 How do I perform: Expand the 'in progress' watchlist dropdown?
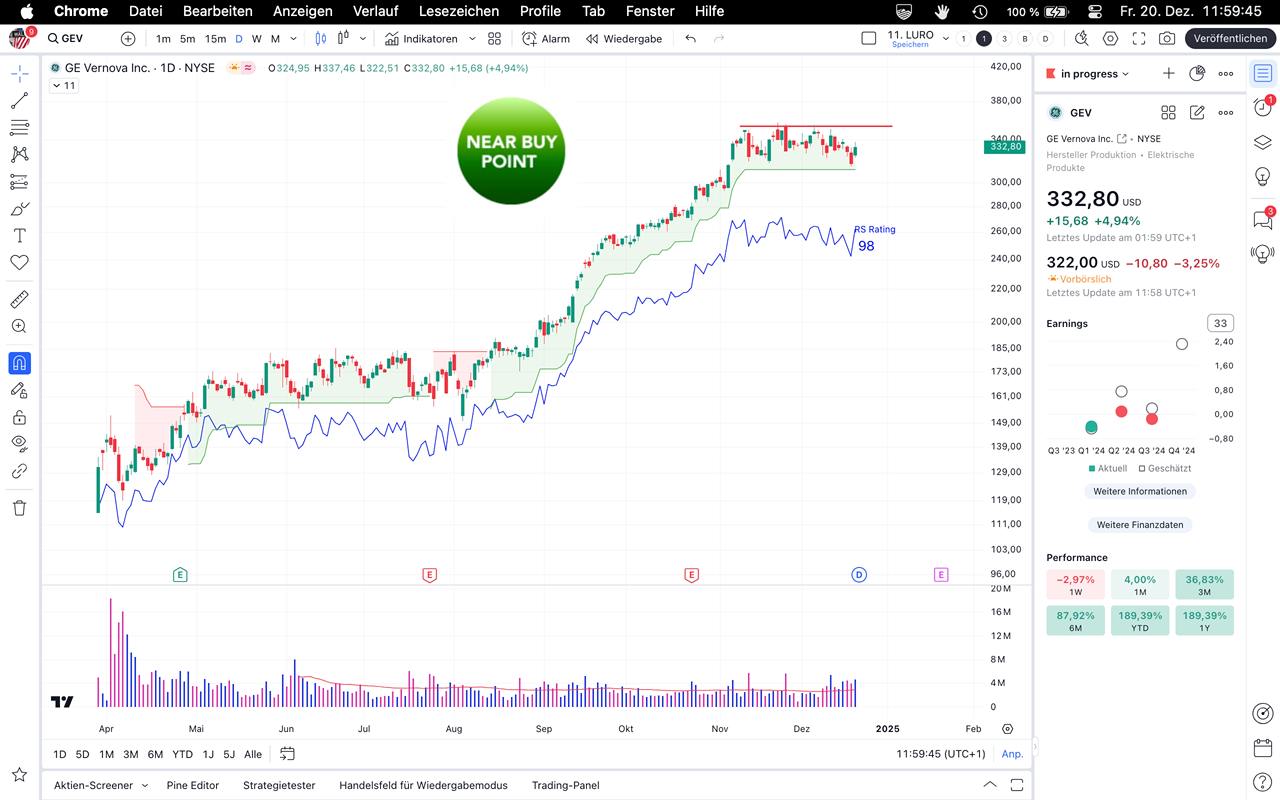coord(1094,74)
